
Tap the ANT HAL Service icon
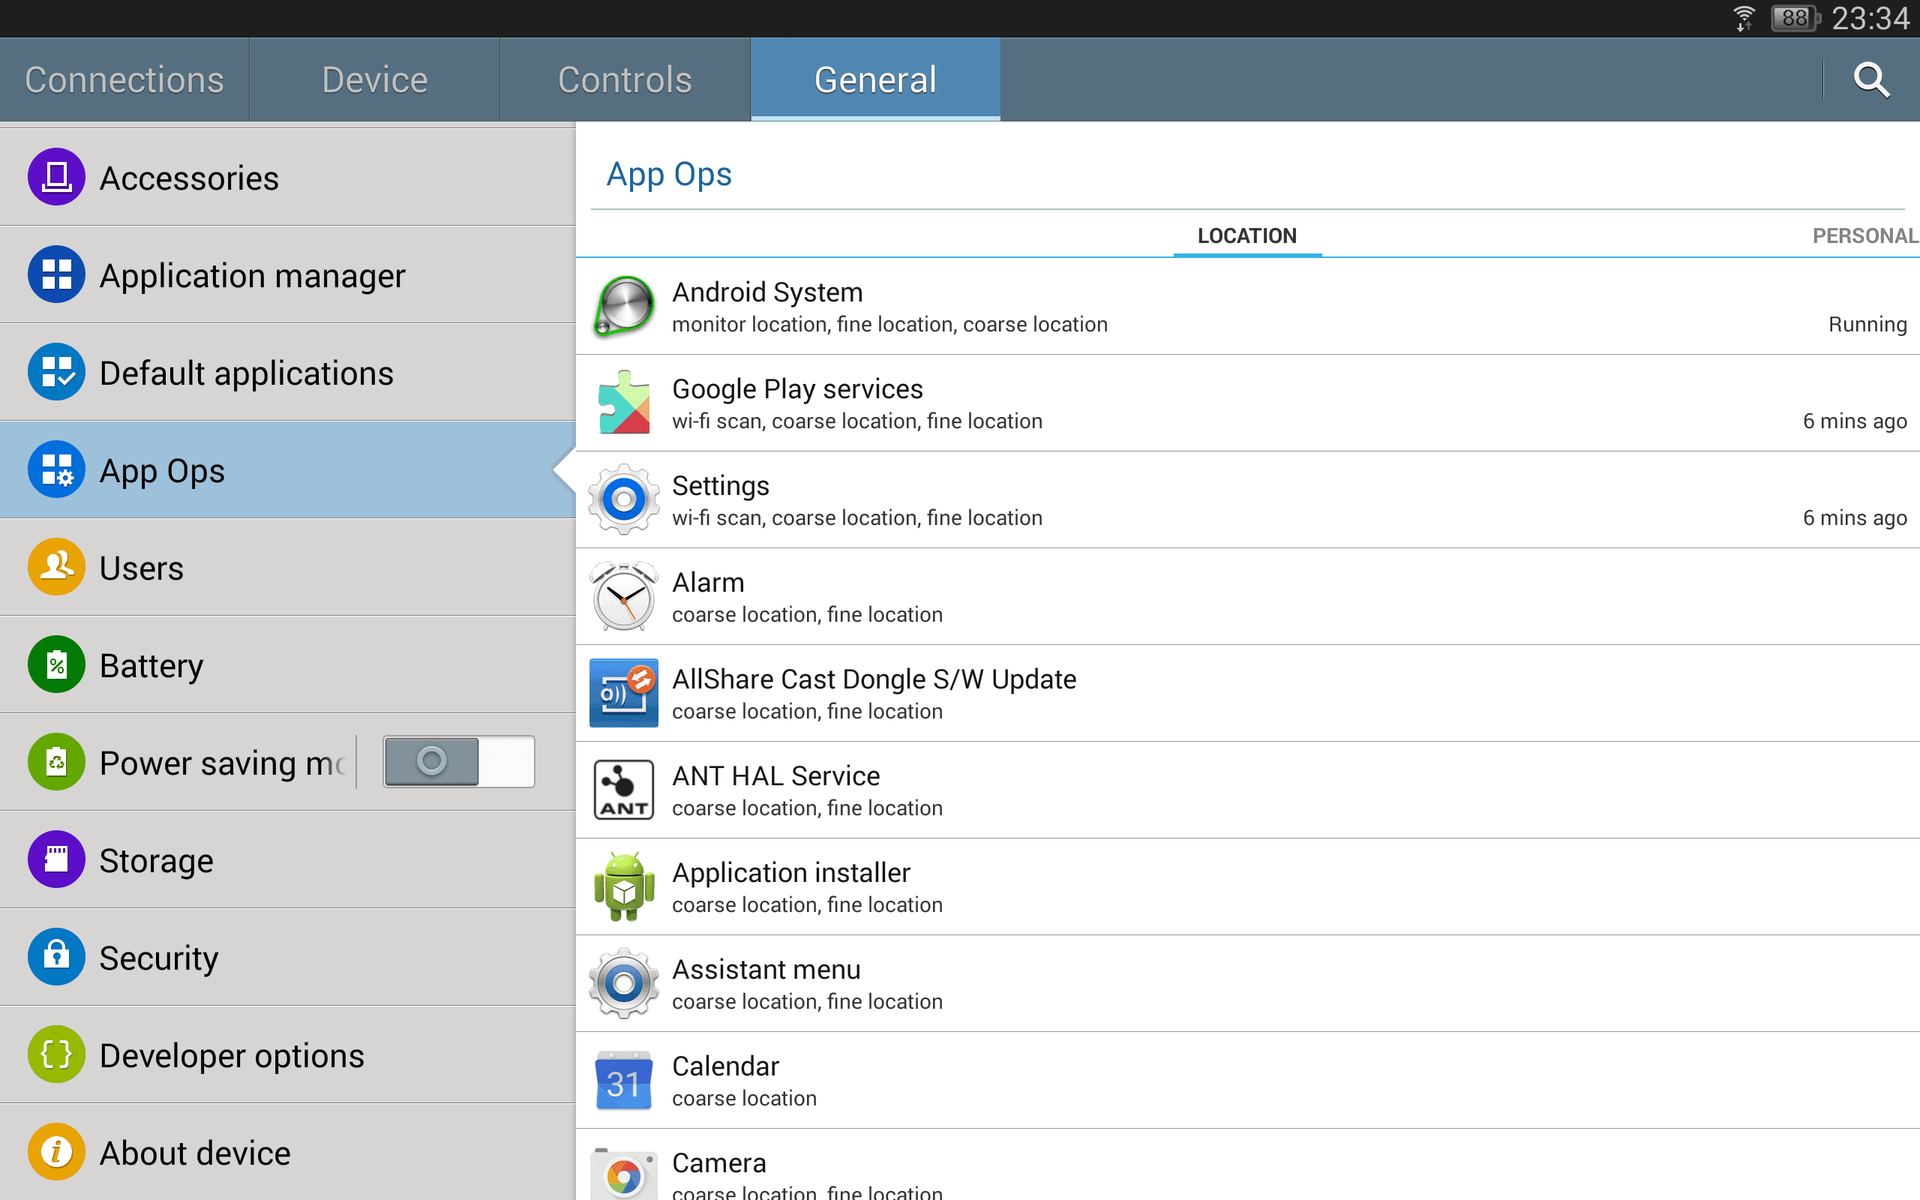click(x=624, y=789)
